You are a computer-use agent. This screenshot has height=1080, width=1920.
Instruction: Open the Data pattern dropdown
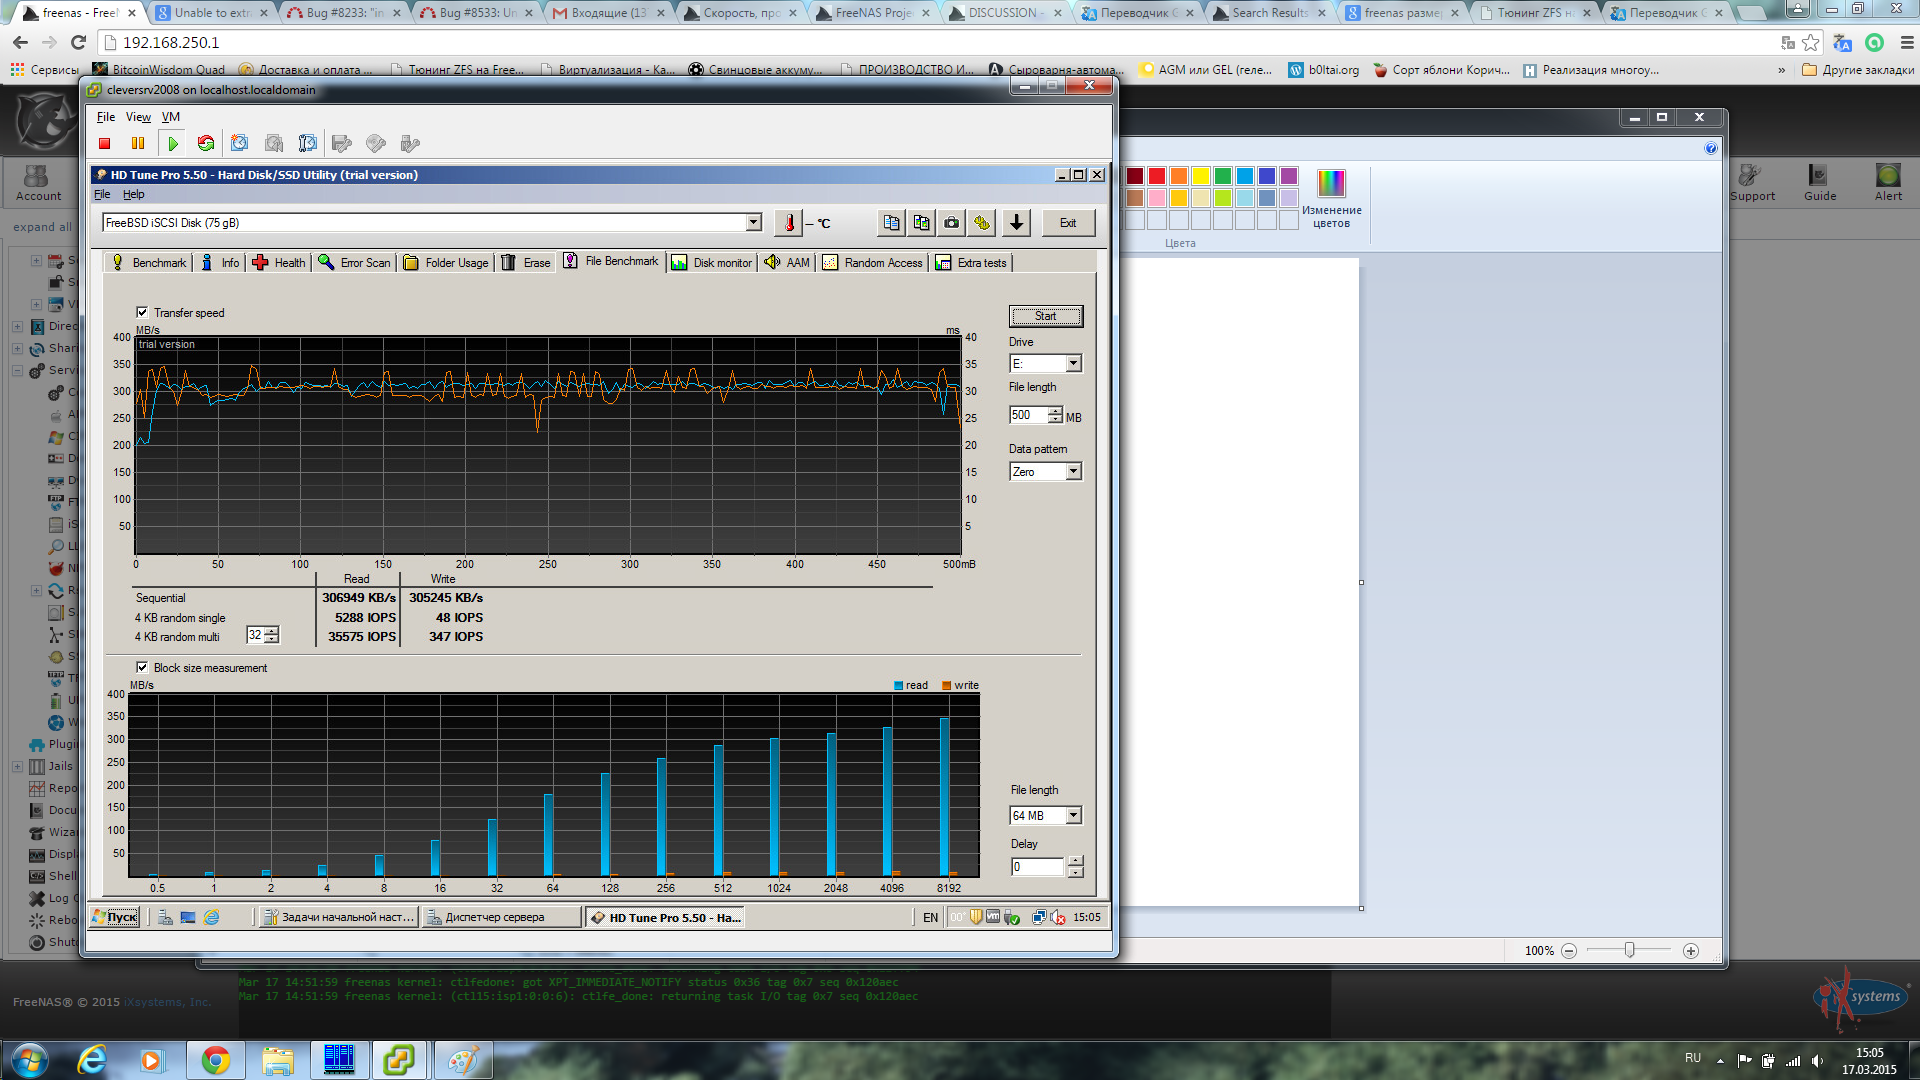[x=1073, y=471]
